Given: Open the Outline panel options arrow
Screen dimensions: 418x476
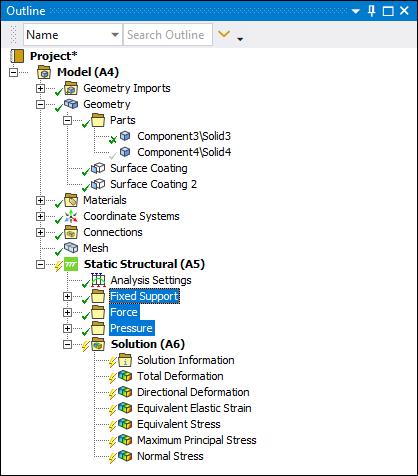Looking at the screenshot, I should point(356,11).
